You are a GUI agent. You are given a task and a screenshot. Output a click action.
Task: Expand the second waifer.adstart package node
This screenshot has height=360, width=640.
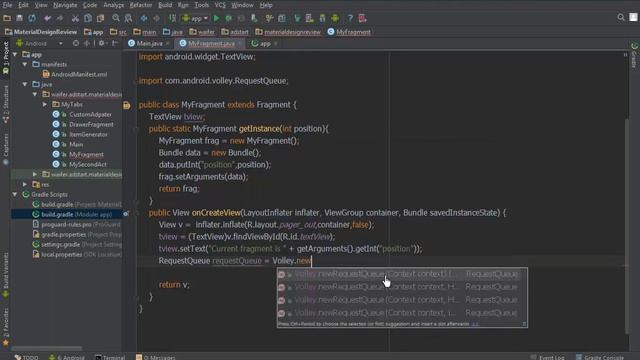point(35,174)
